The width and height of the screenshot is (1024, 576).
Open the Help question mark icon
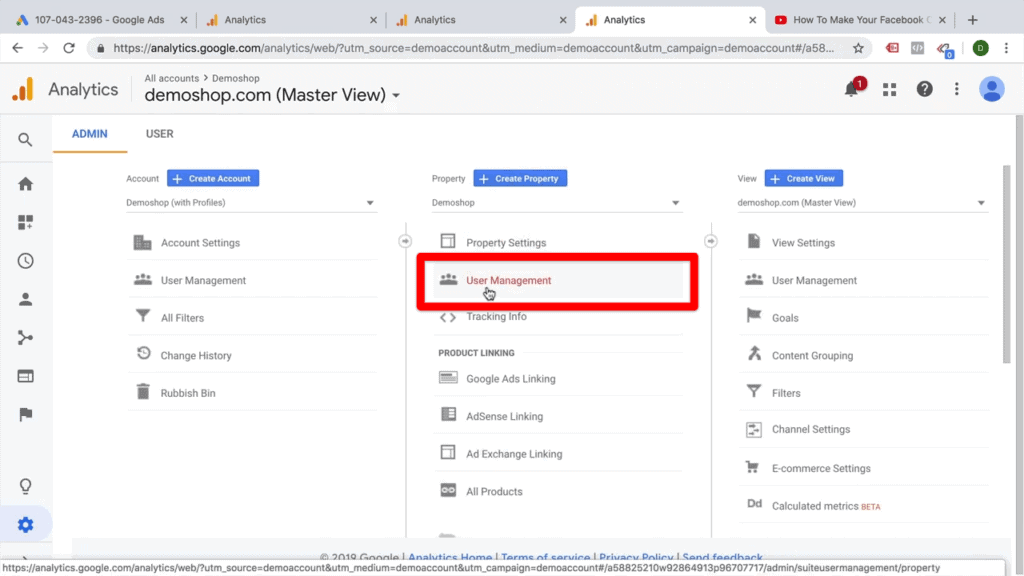click(x=924, y=89)
